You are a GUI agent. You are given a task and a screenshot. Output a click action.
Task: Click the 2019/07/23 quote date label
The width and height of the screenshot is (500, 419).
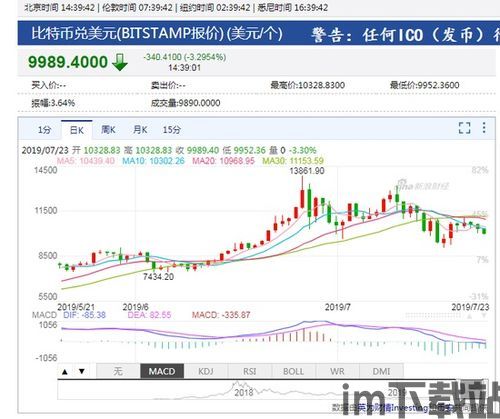45,150
